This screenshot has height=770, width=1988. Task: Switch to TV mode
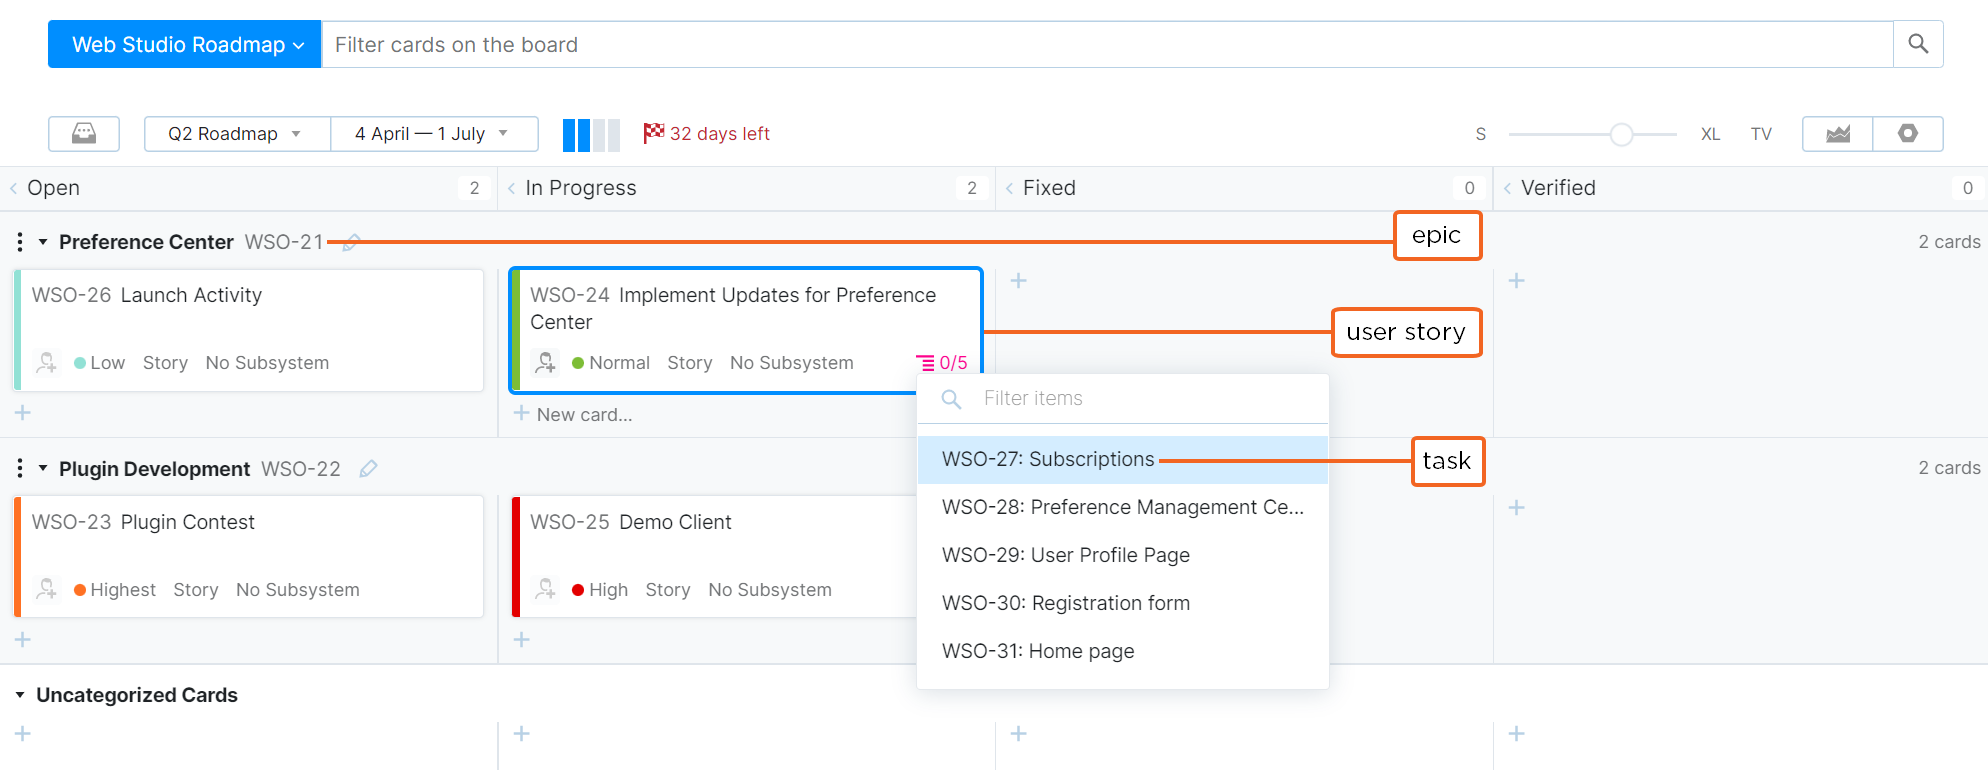click(x=1760, y=134)
